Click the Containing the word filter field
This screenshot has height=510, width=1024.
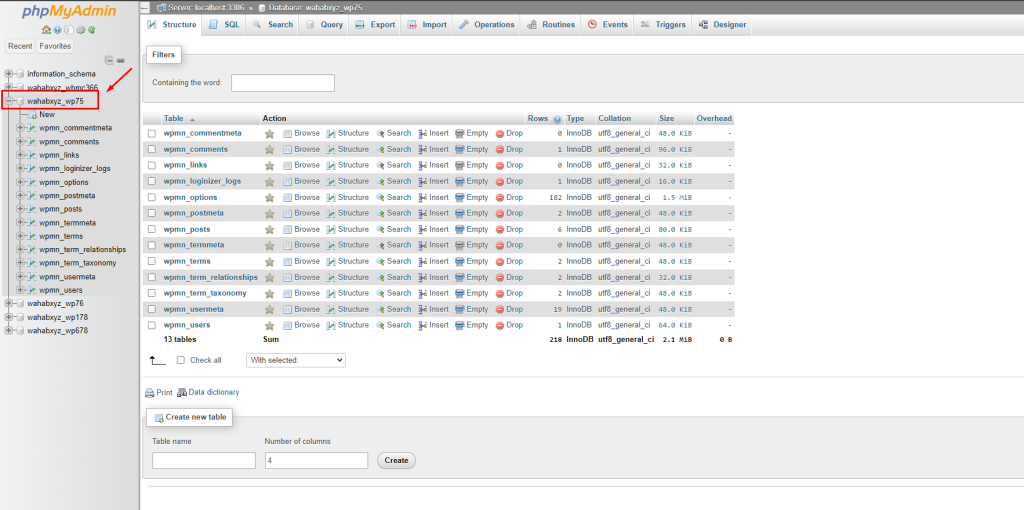tap(282, 83)
